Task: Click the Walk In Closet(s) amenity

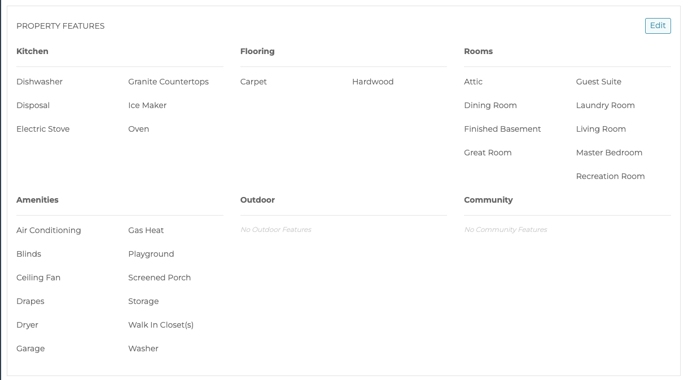Action: point(161,325)
